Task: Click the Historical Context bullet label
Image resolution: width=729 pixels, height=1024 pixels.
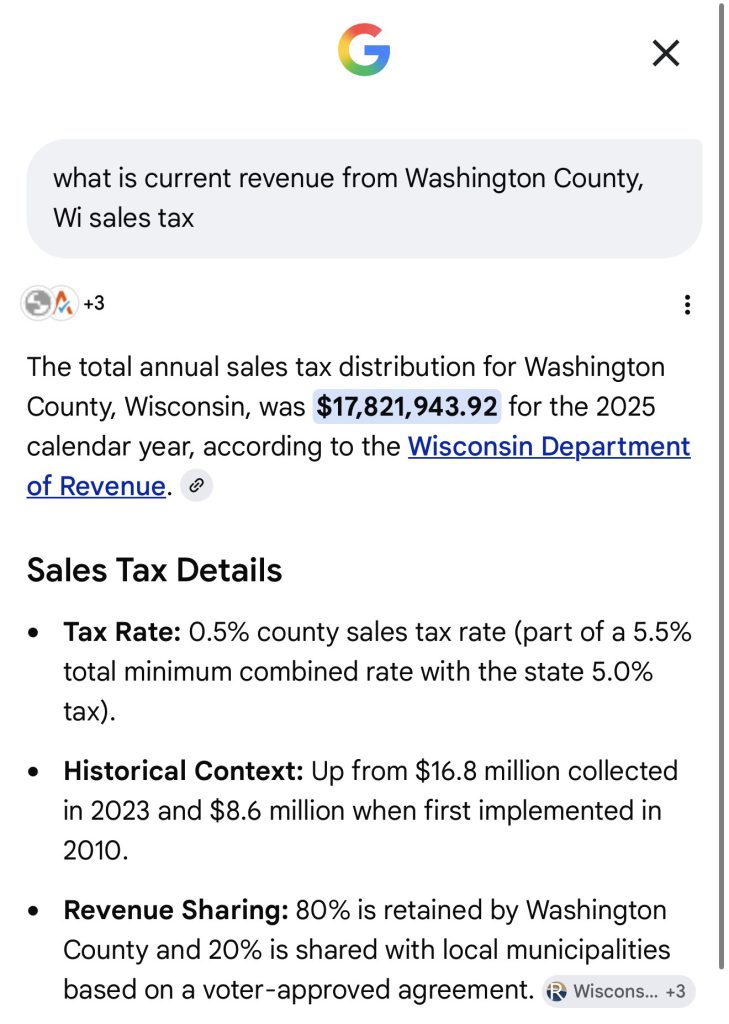Action: pos(184,771)
